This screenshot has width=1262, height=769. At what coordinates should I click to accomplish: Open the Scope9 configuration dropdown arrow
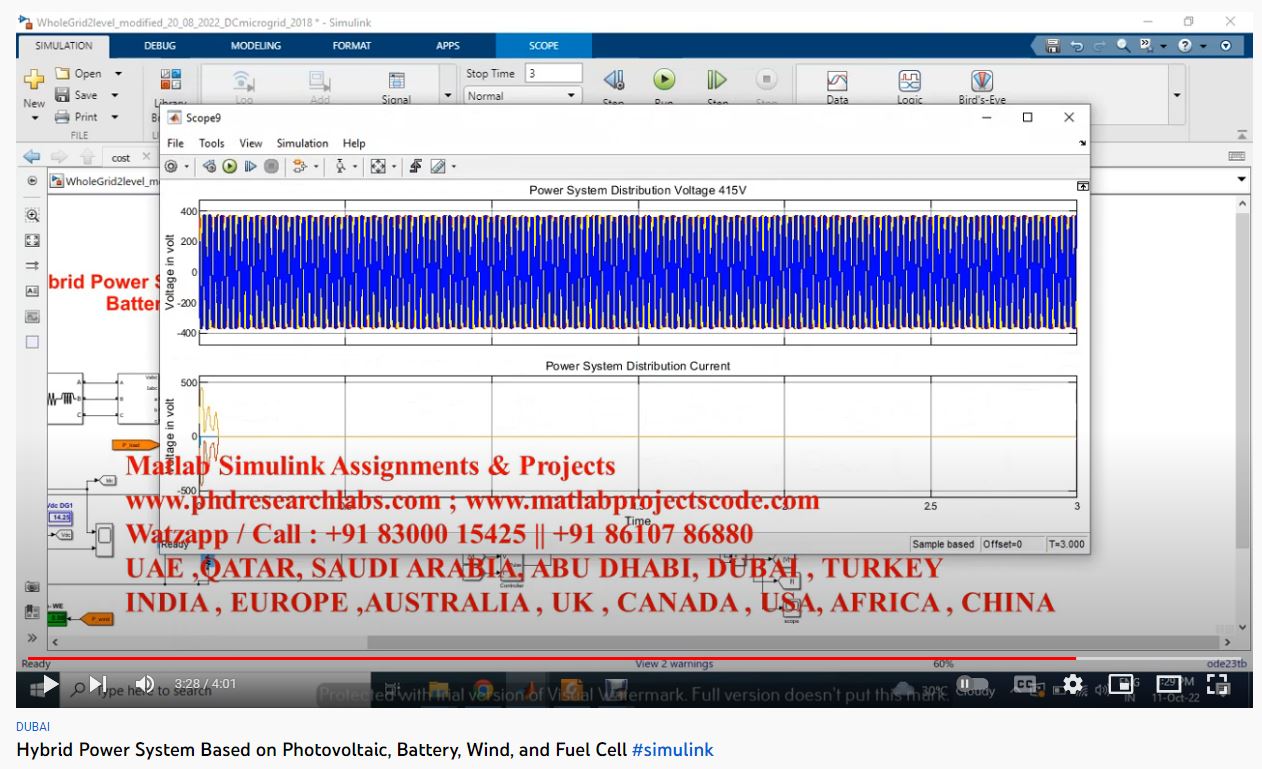pos(186,167)
